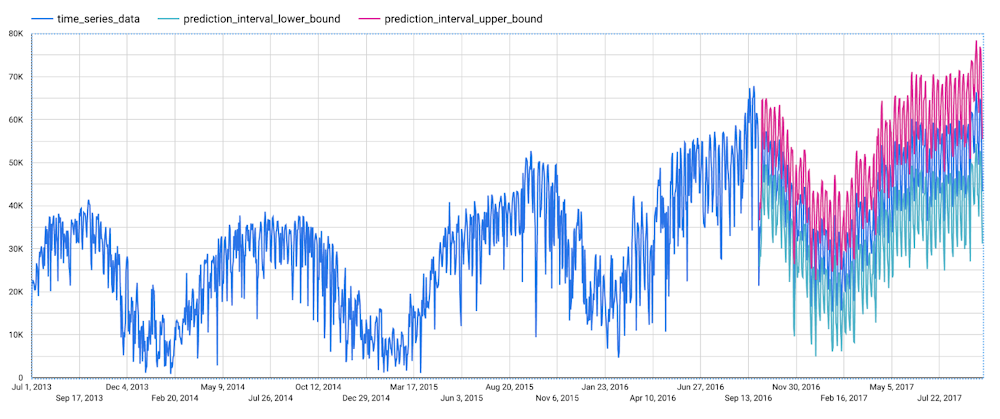Click the 10K y-axis label
The image size is (1000, 419).
point(15,335)
